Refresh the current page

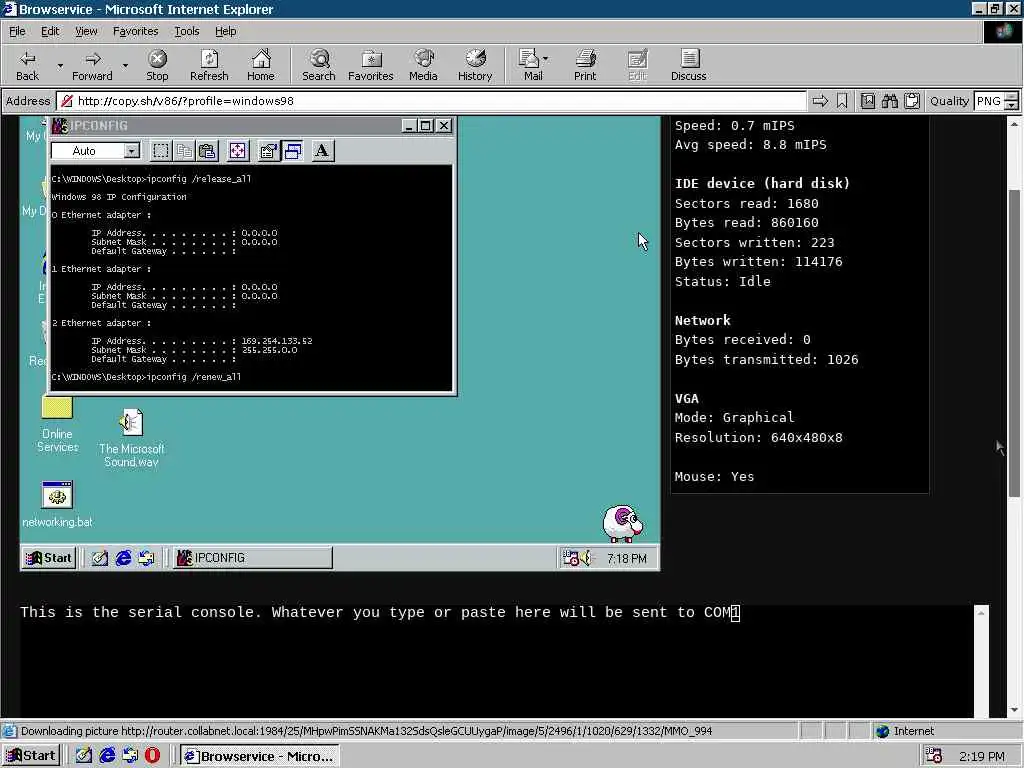tap(209, 65)
